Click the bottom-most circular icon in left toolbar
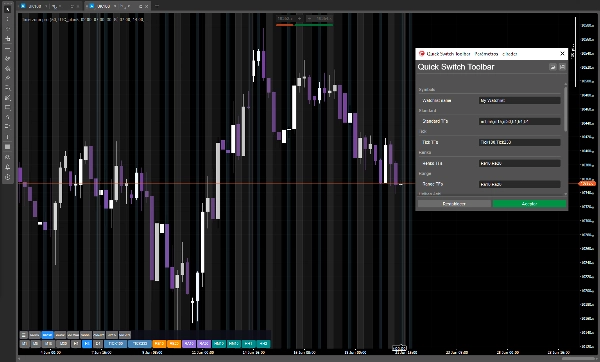The height and width of the screenshot is (362, 600). pyautogui.click(x=7, y=177)
